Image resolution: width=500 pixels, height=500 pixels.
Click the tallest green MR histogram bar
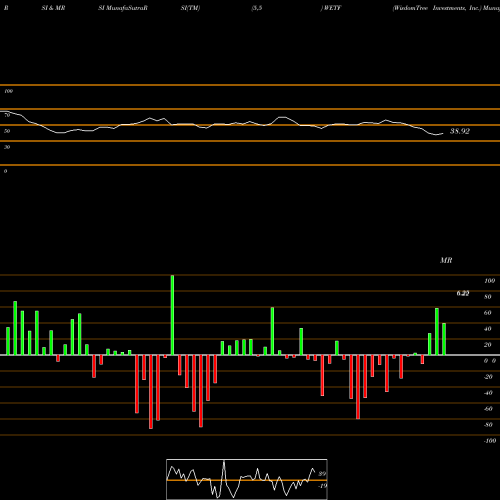pos(172,315)
